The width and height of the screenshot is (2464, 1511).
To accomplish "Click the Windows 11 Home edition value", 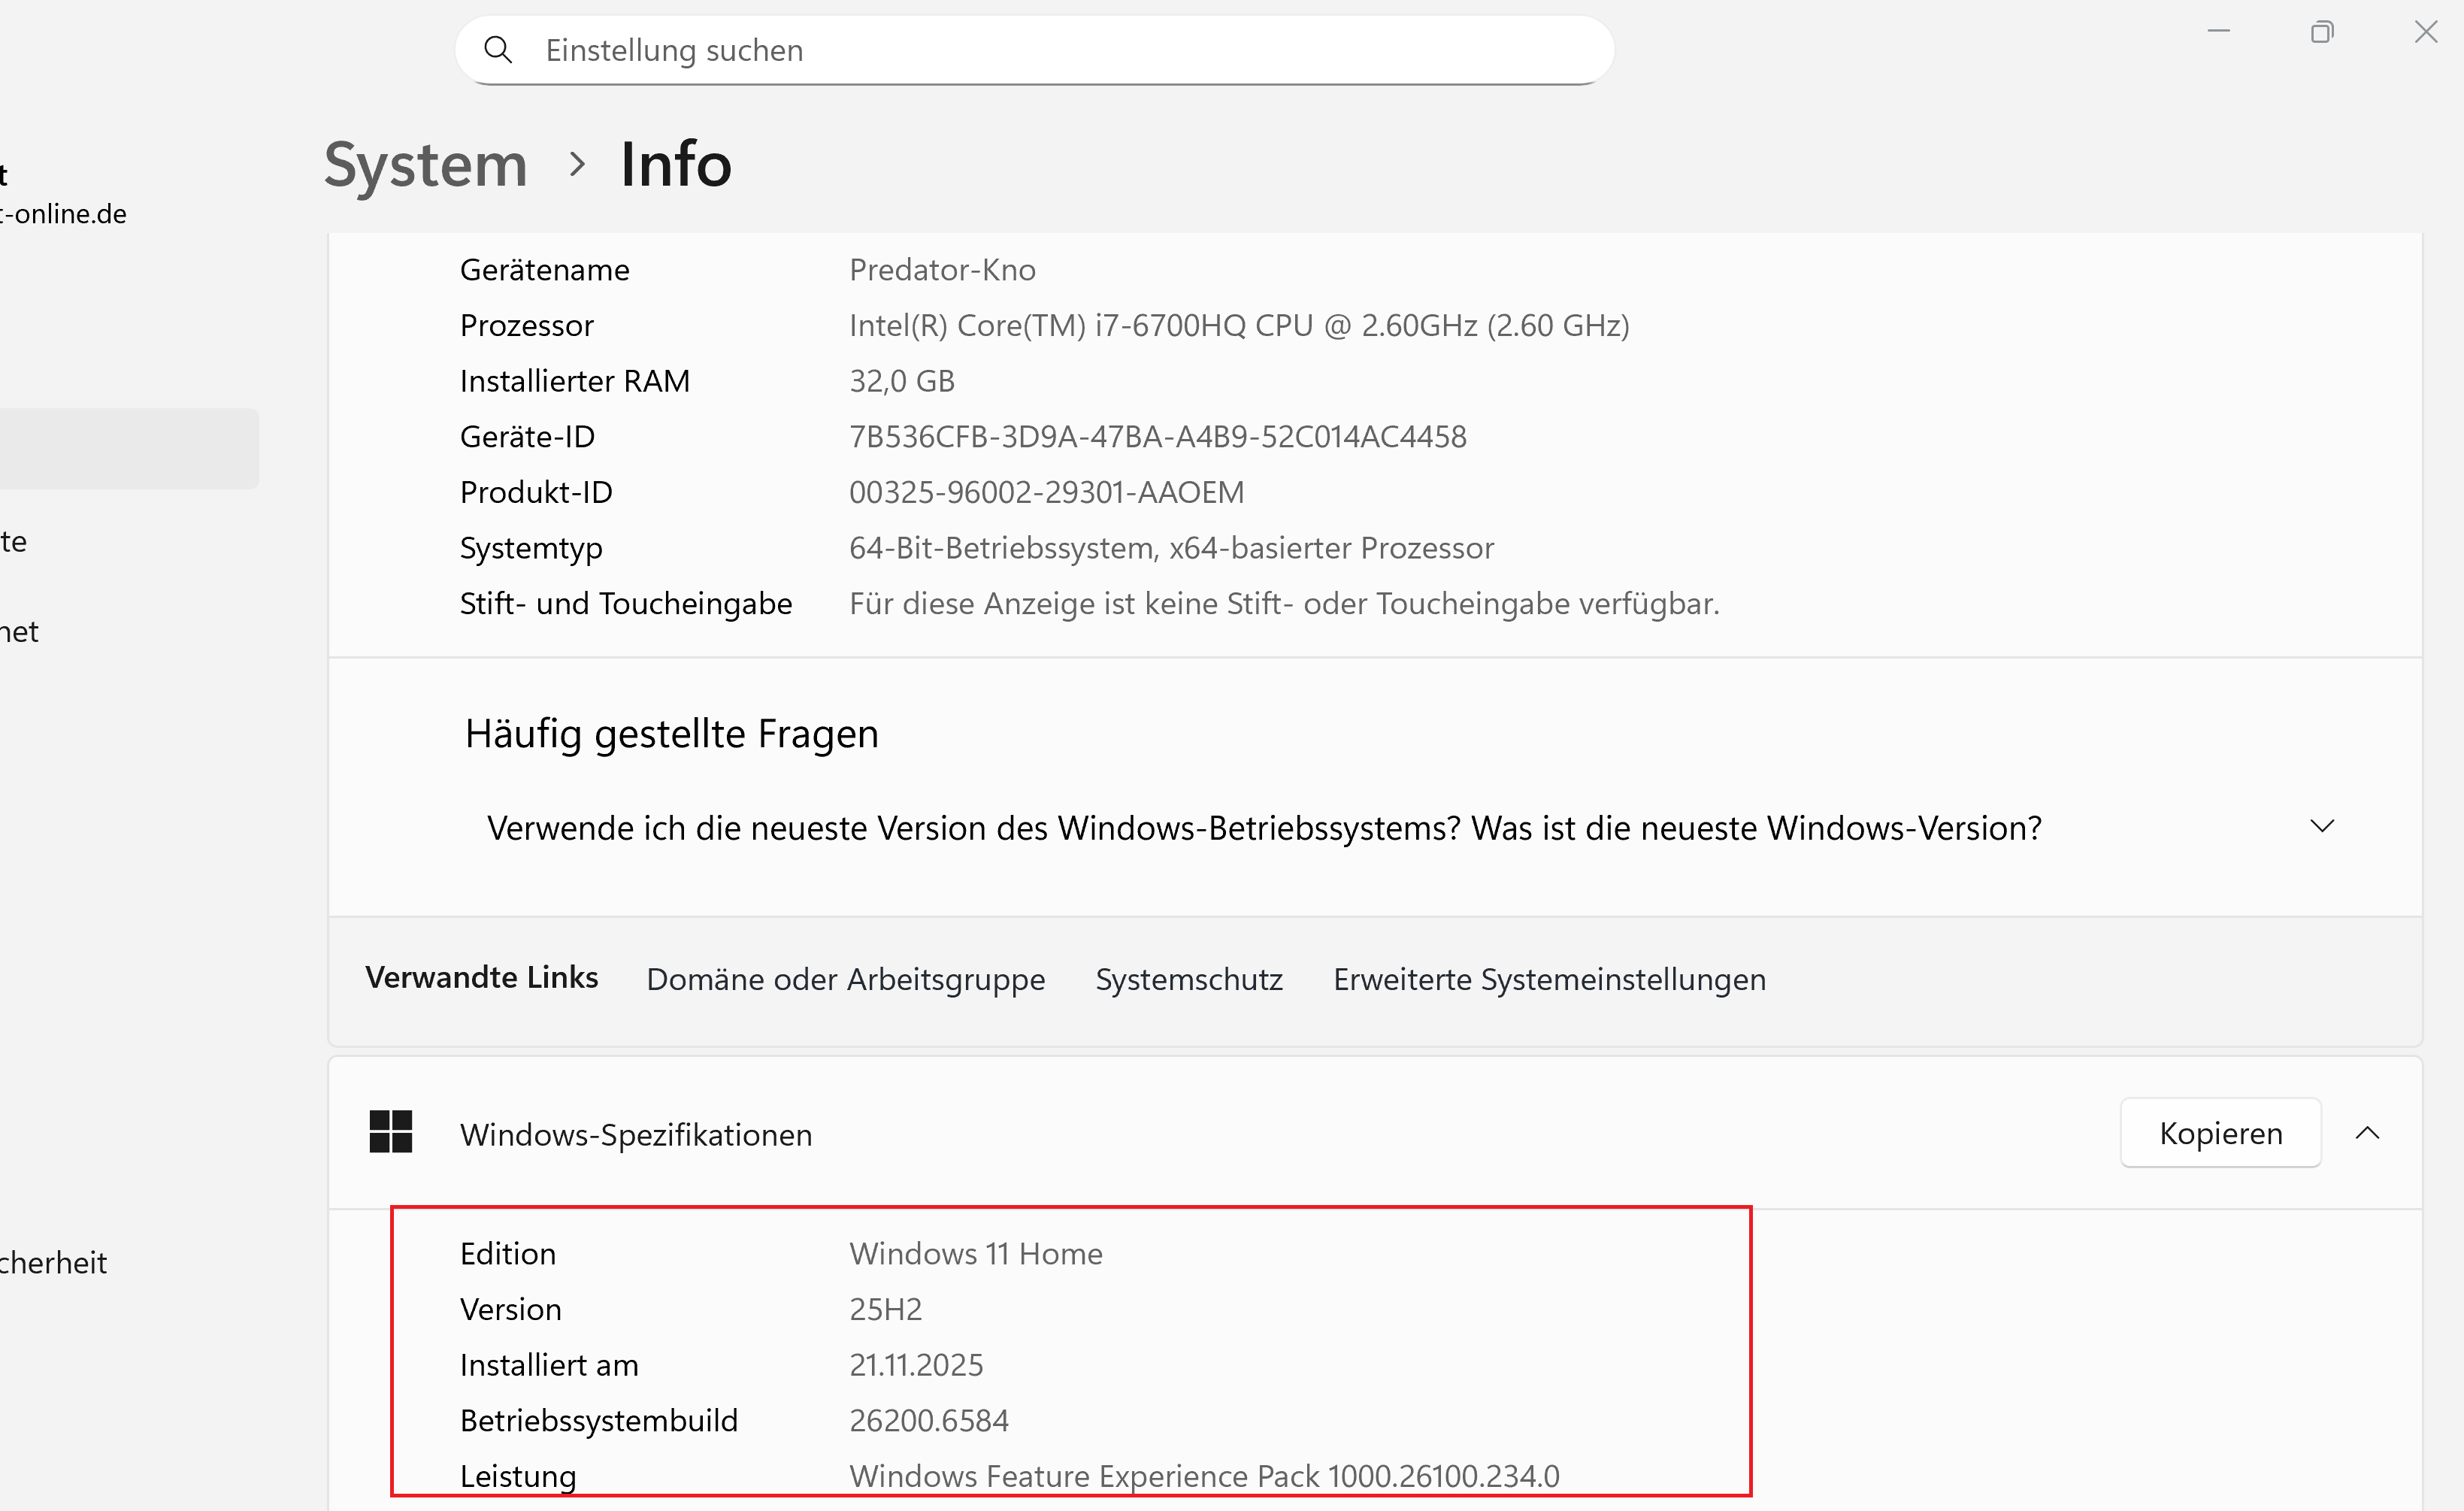I will tap(975, 1254).
